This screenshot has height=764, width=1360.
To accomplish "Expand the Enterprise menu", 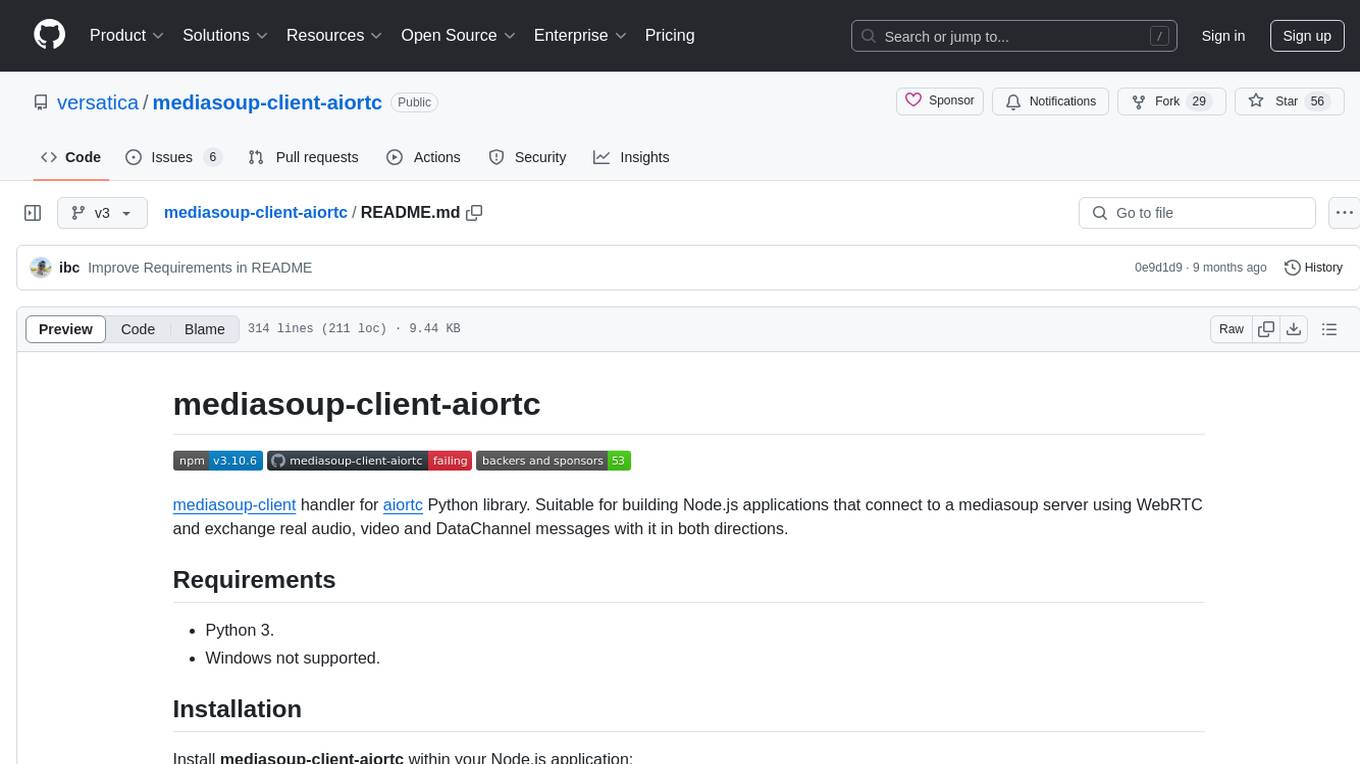I will 580,35.
